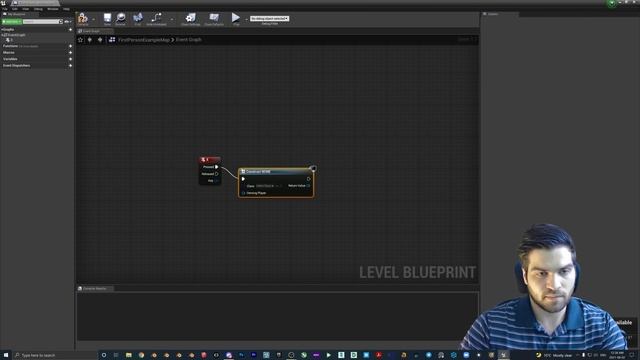Open the Debug menu

click(x=38, y=9)
